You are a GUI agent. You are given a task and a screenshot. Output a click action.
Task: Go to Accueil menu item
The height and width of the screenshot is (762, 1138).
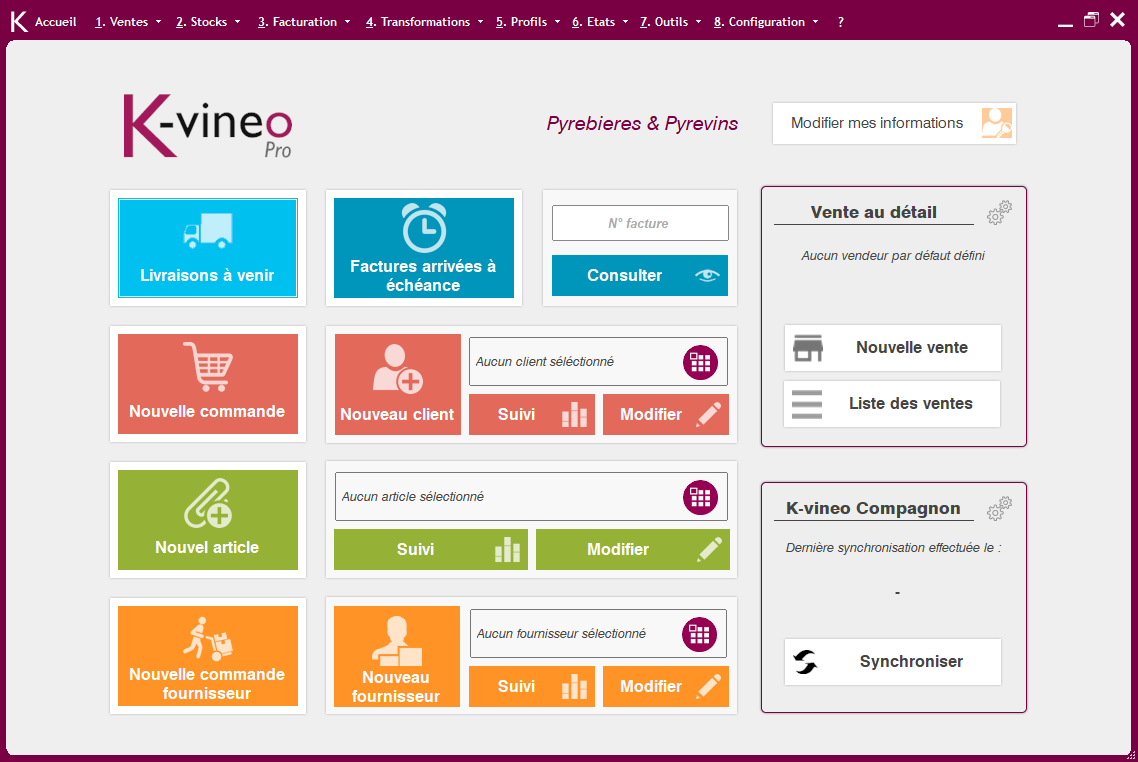coord(55,22)
